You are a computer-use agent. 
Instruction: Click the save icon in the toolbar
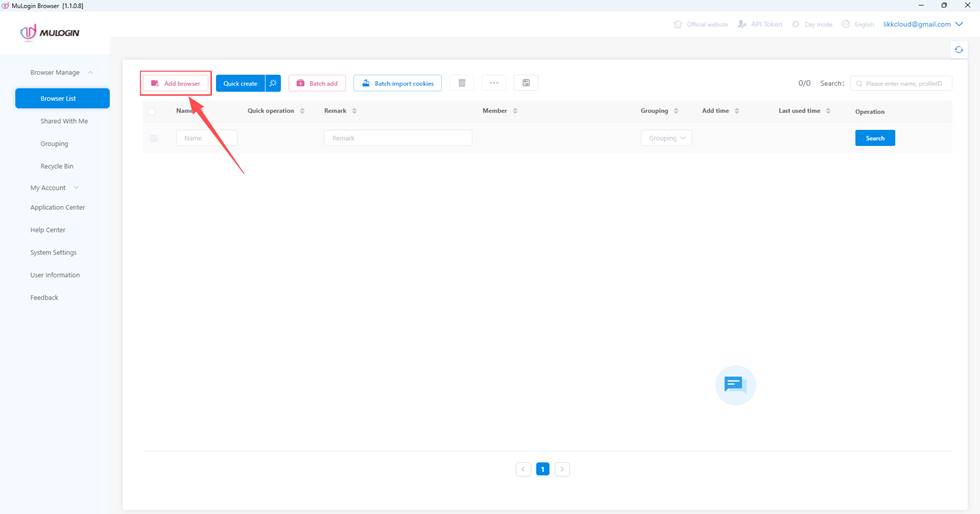[526, 83]
